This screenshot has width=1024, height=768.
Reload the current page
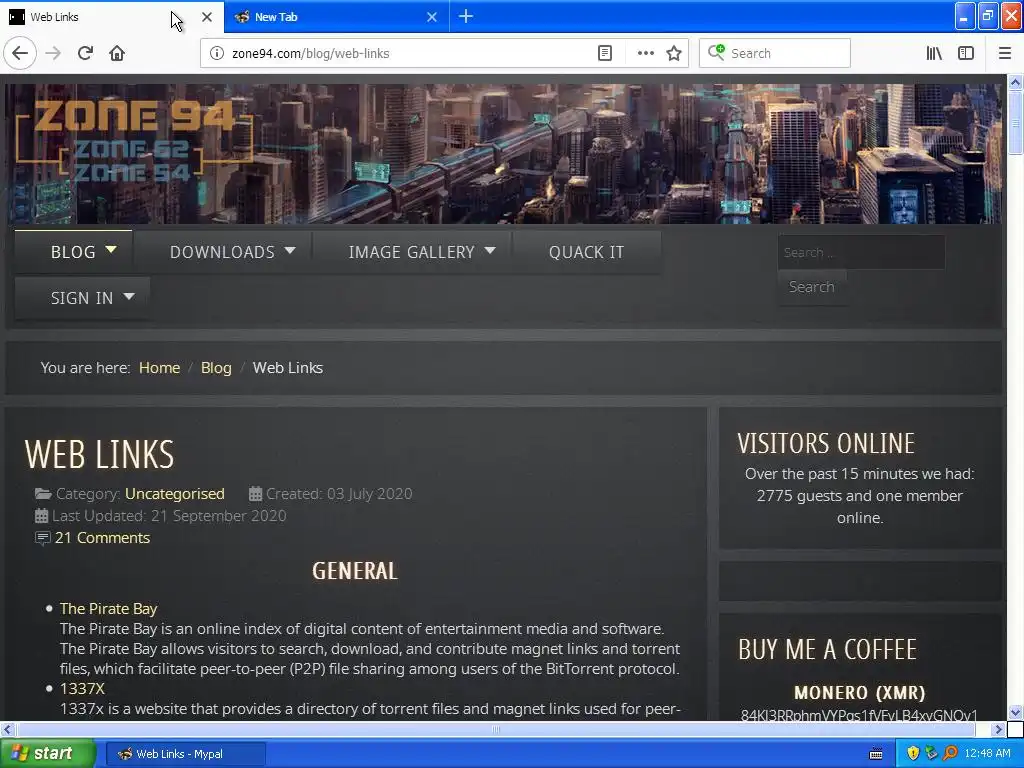point(85,53)
